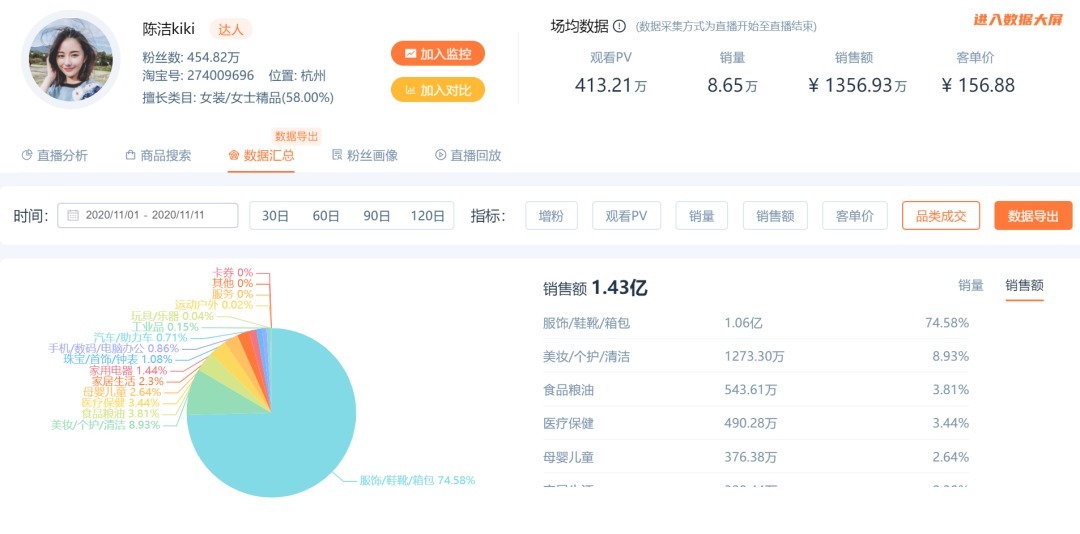
Task: Click the table row 美妆/个护/清洁
Action: tap(756, 356)
